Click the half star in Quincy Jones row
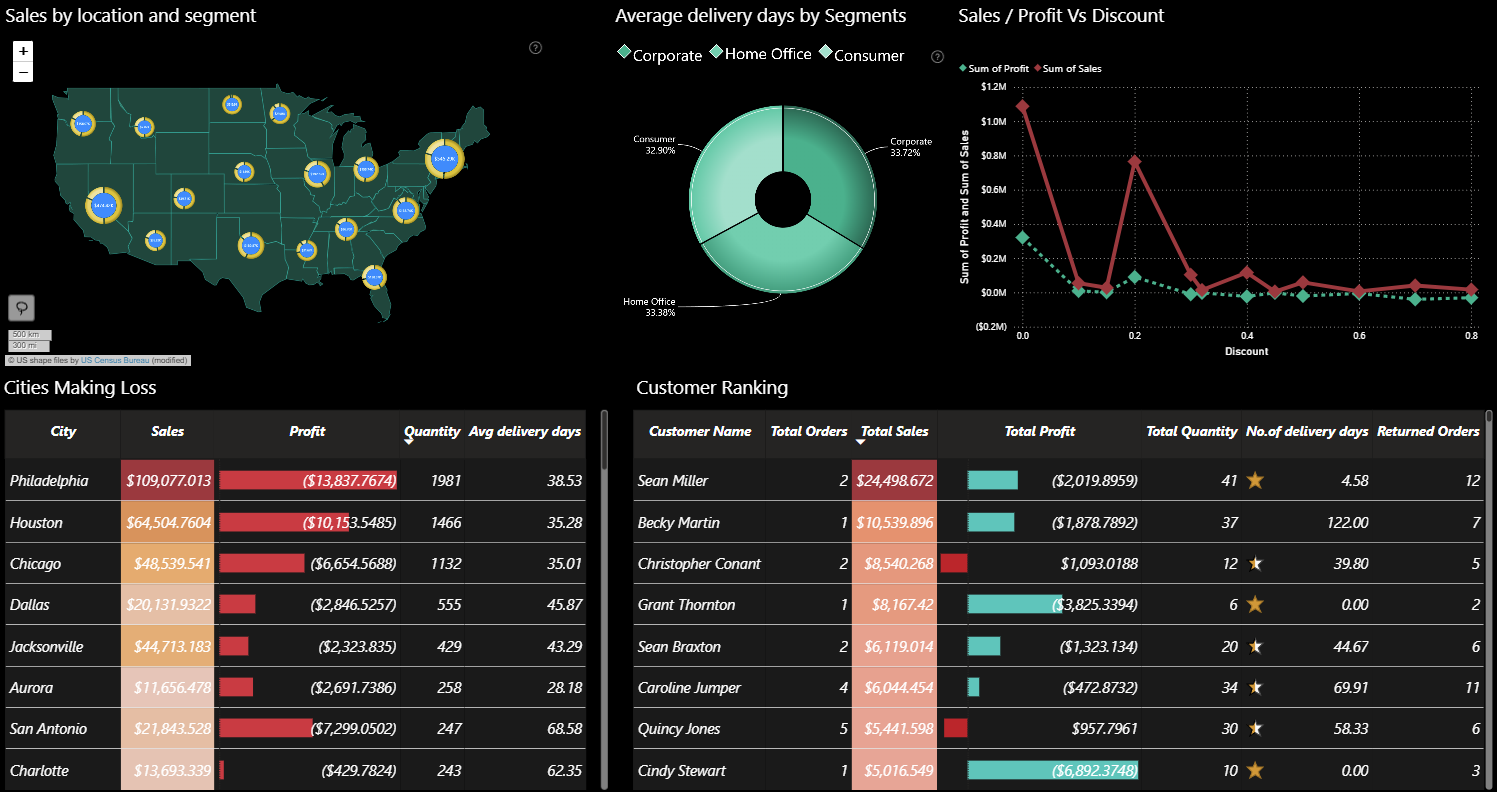Image resolution: width=1497 pixels, height=792 pixels. click(1255, 729)
